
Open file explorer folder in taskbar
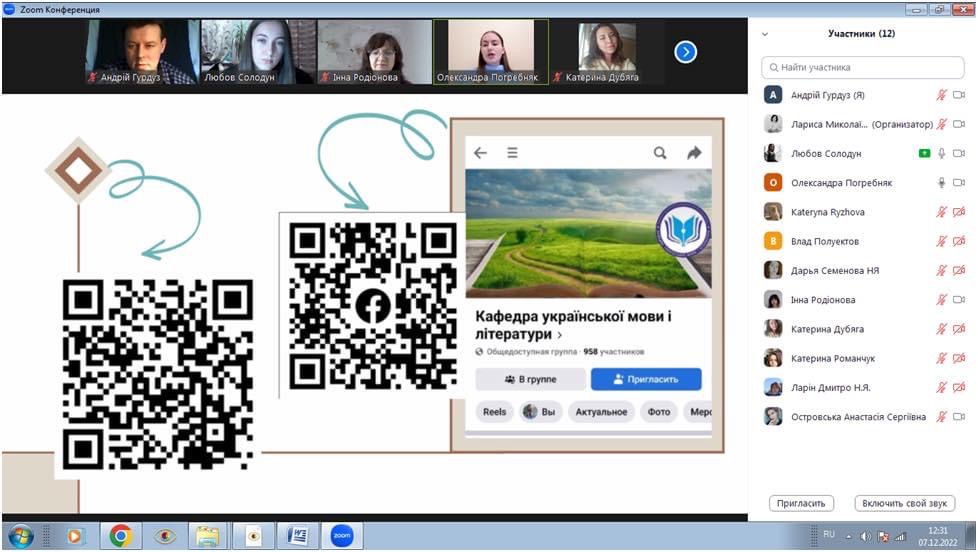(x=207, y=536)
